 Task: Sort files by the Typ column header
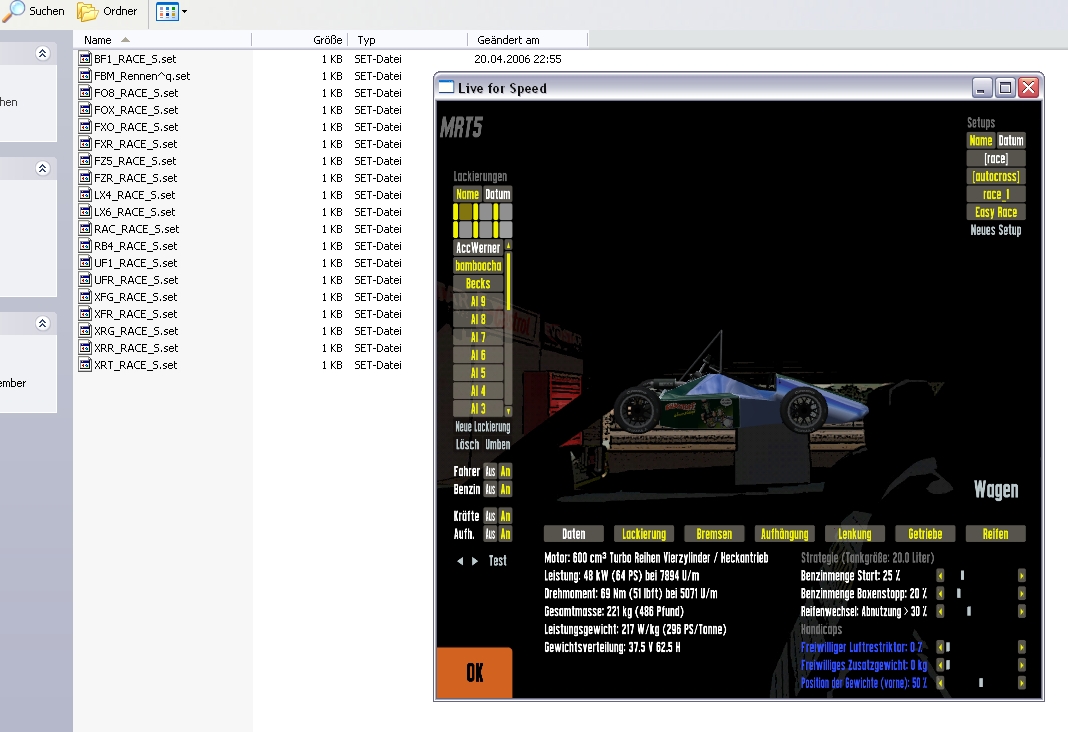[407, 40]
